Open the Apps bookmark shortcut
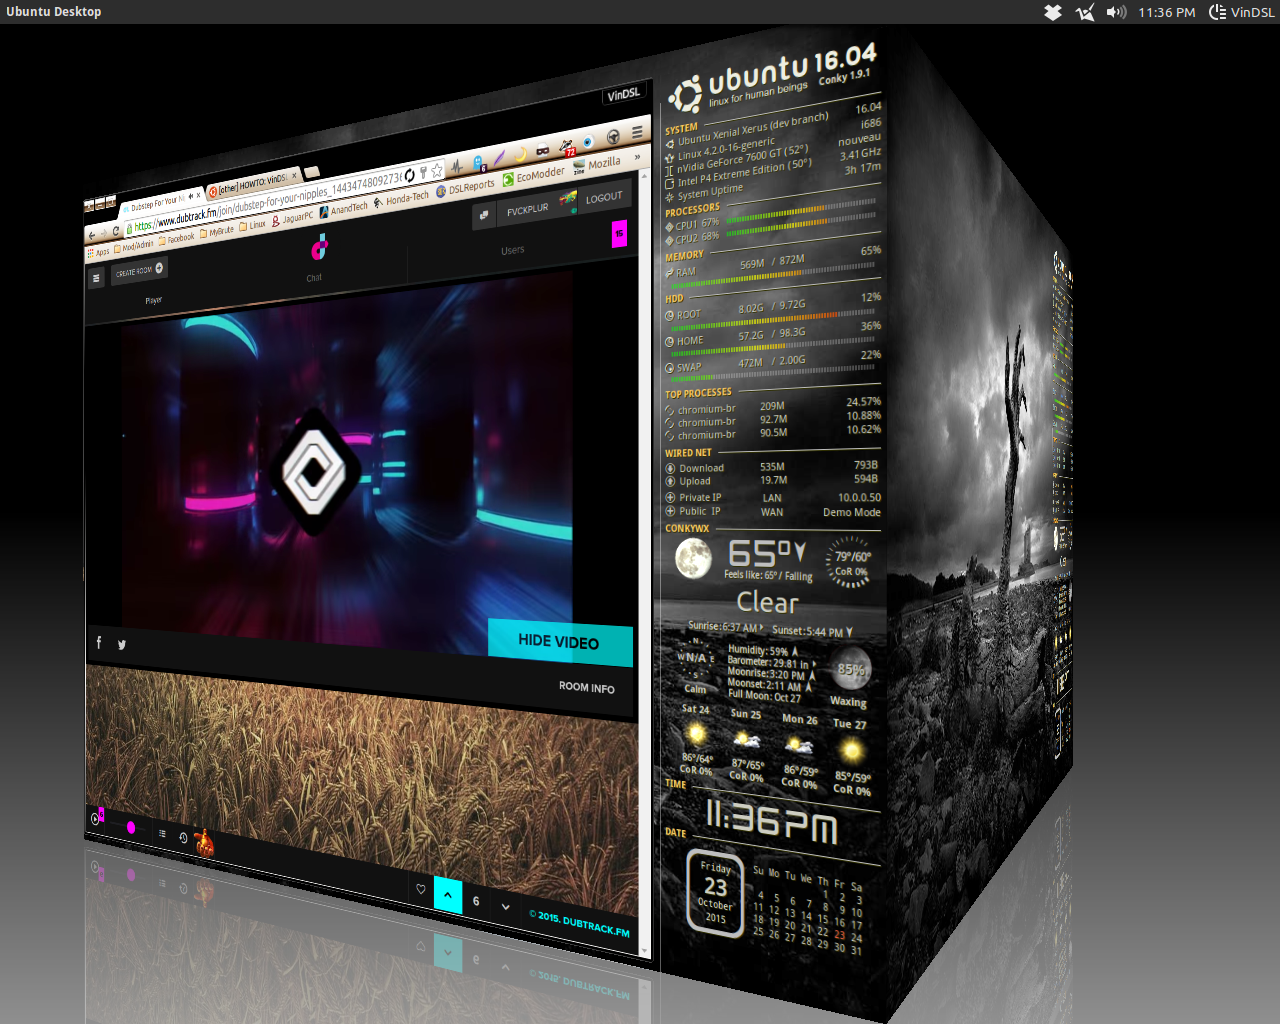The image size is (1280, 1024). click(98, 252)
